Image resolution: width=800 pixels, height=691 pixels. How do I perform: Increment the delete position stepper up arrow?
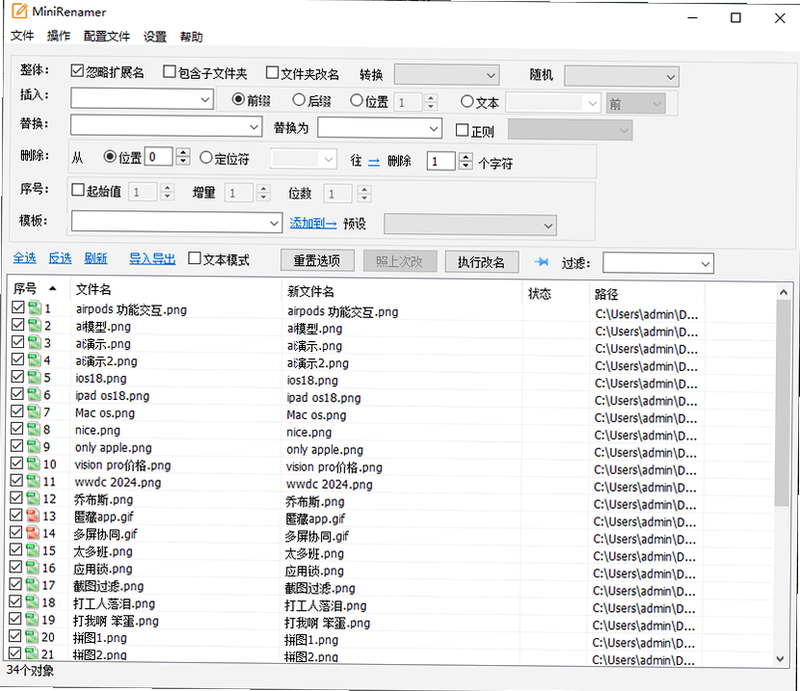(x=183, y=152)
